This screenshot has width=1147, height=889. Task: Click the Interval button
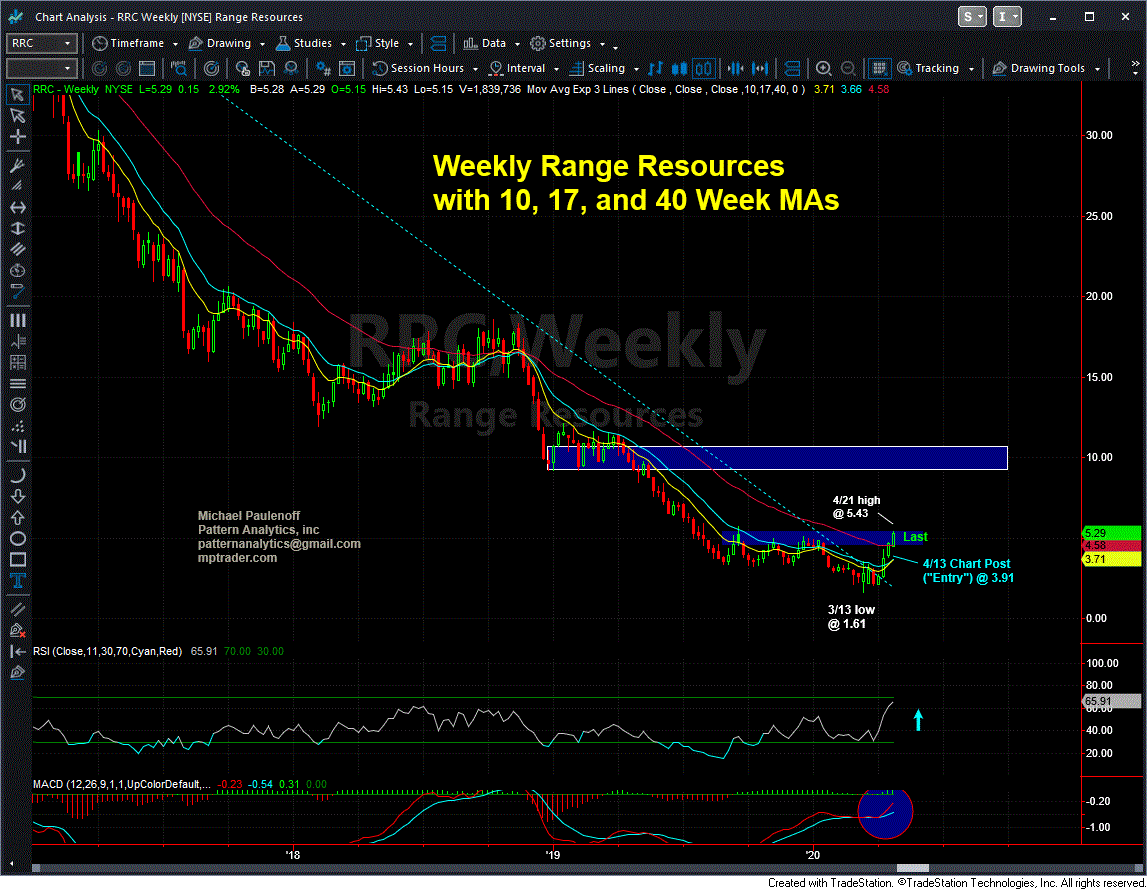point(517,69)
